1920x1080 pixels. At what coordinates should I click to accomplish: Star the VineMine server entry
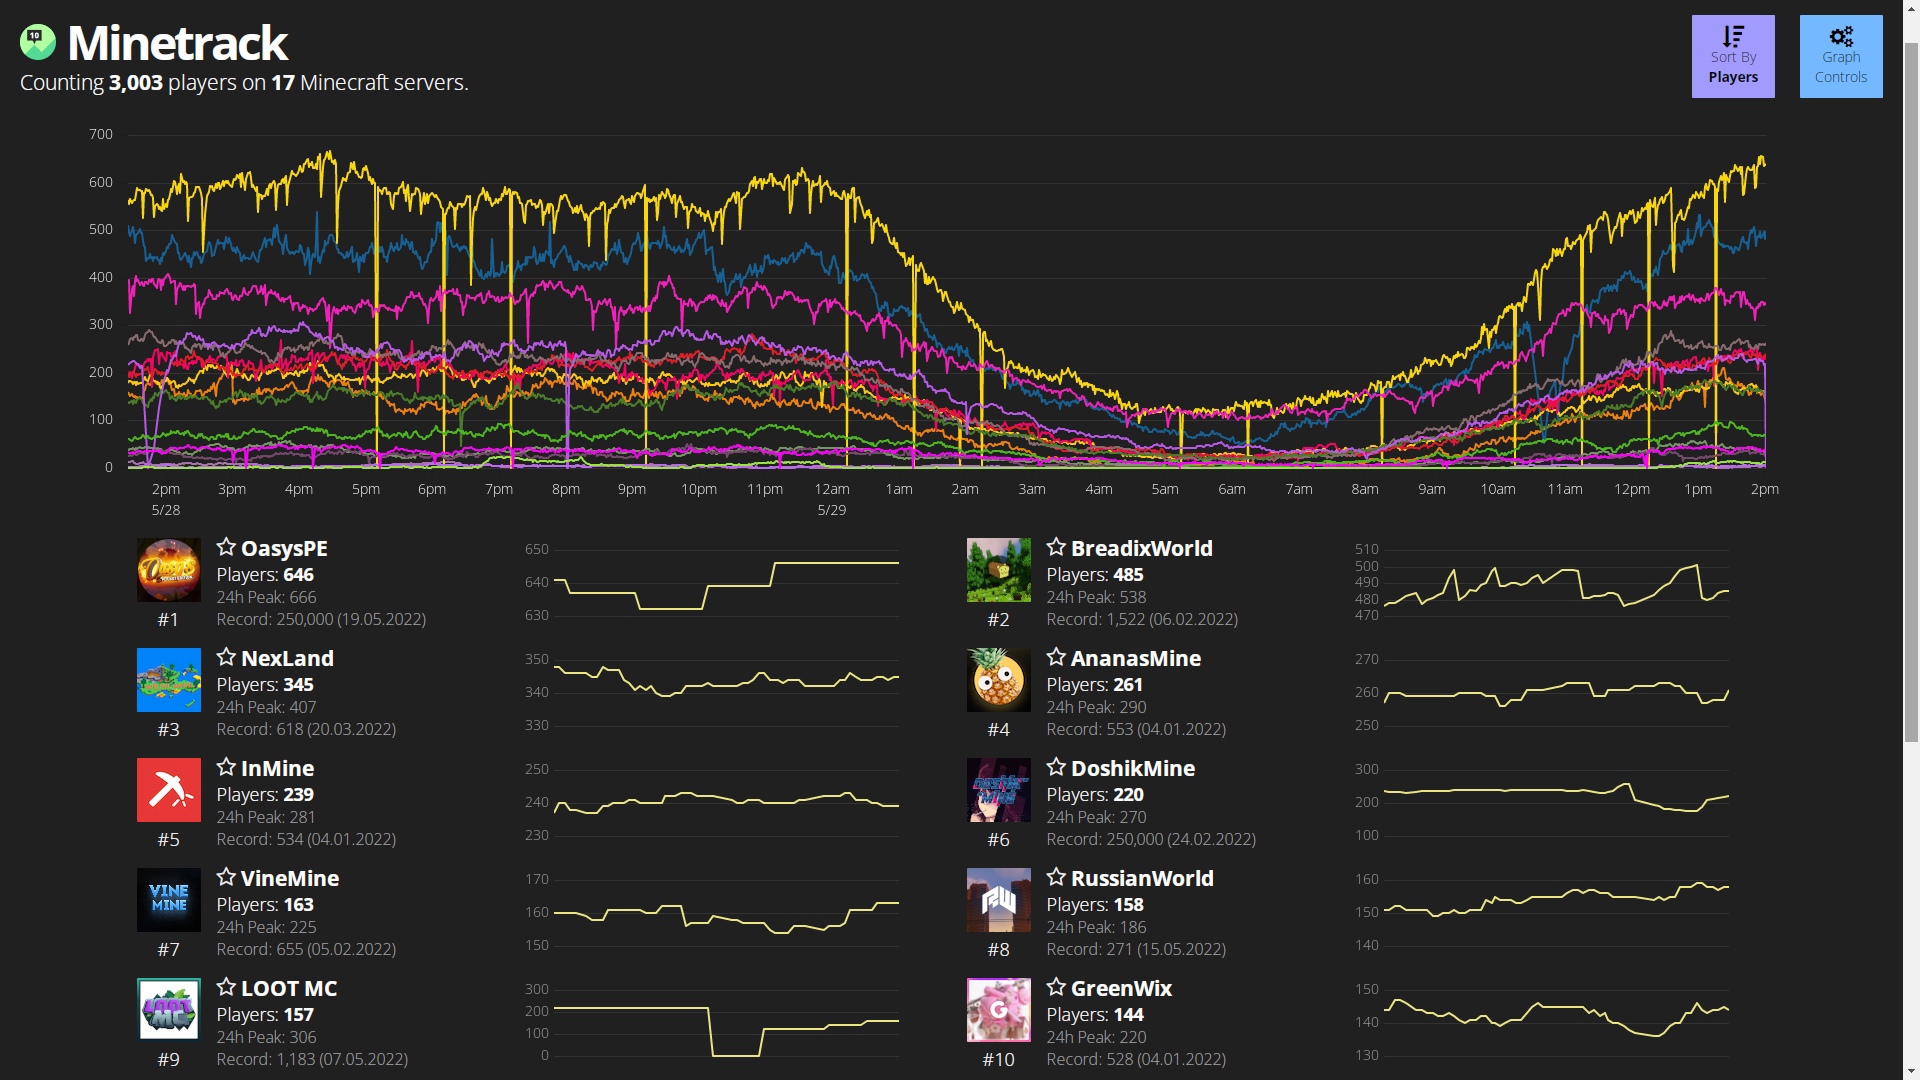(226, 877)
